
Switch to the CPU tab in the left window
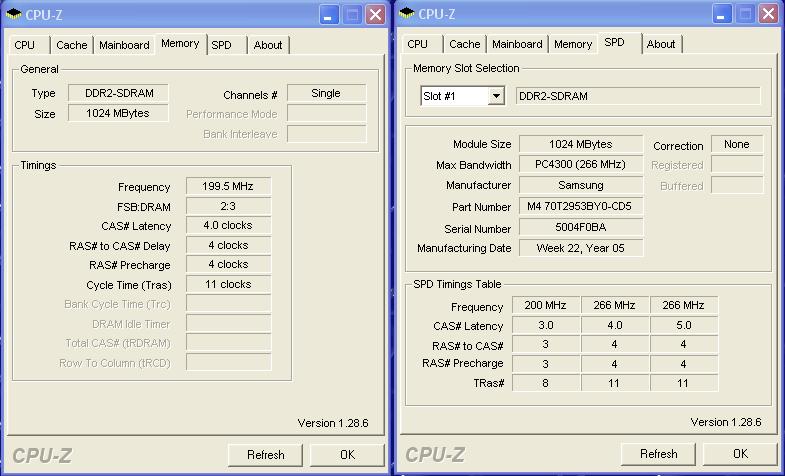click(x=25, y=45)
